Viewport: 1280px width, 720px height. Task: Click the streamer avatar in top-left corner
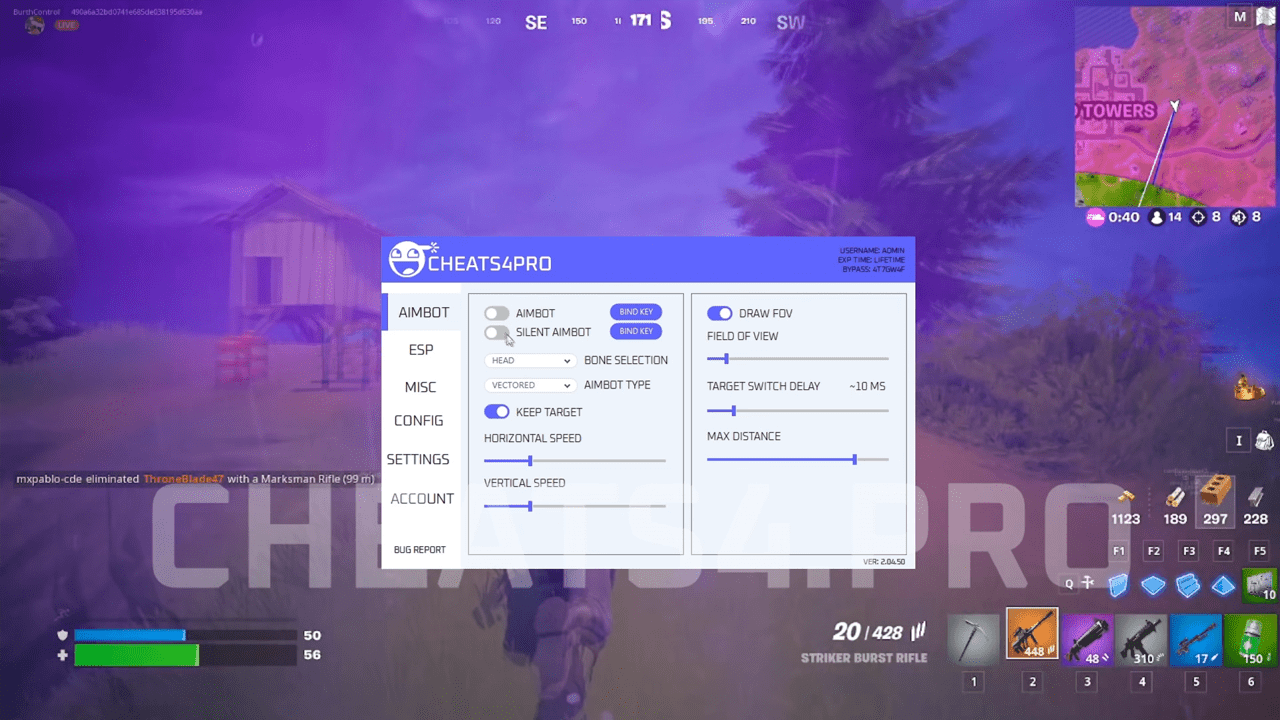(35, 25)
